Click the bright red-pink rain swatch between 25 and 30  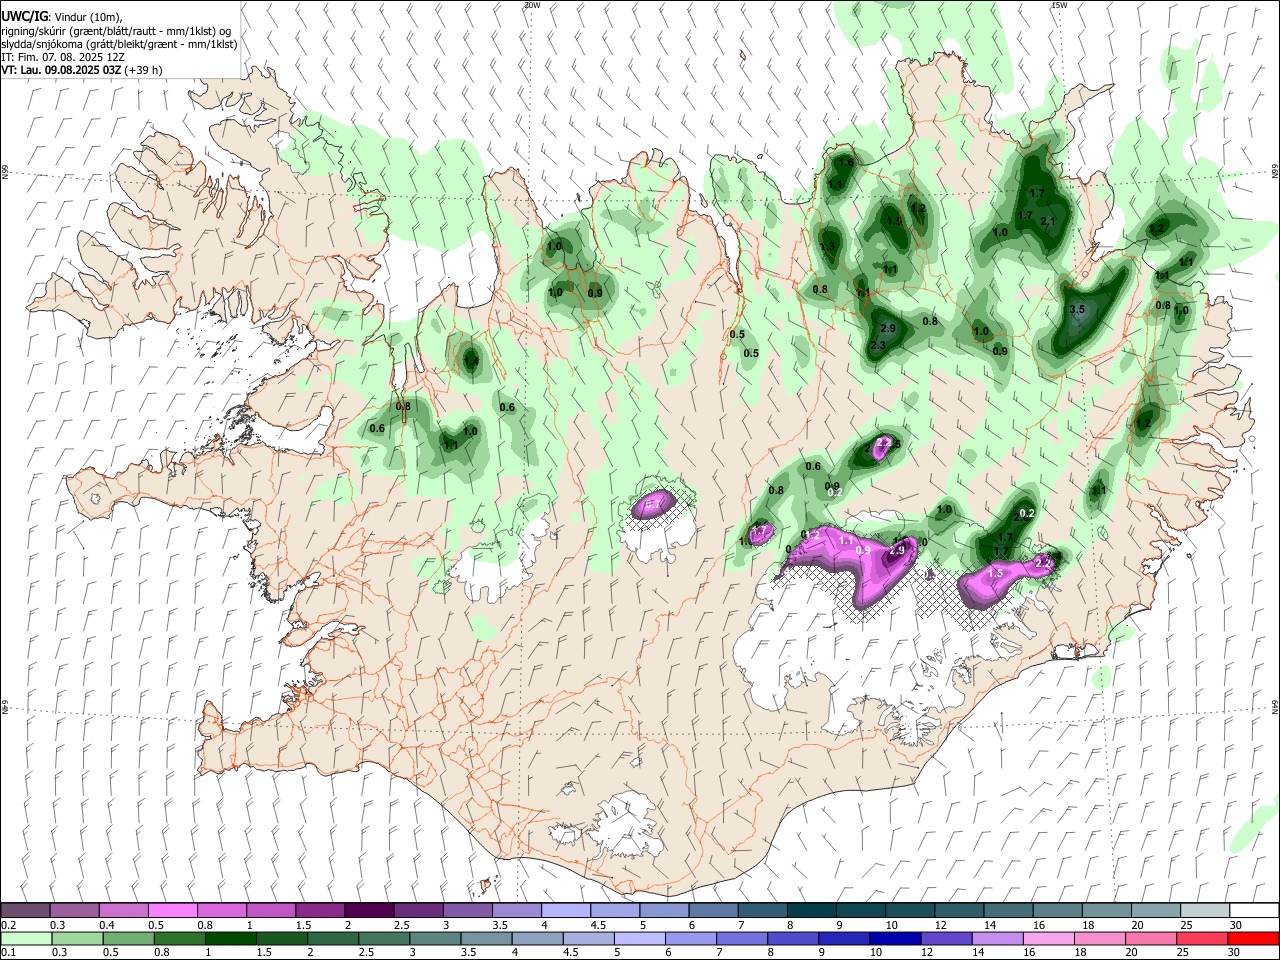1202,939
